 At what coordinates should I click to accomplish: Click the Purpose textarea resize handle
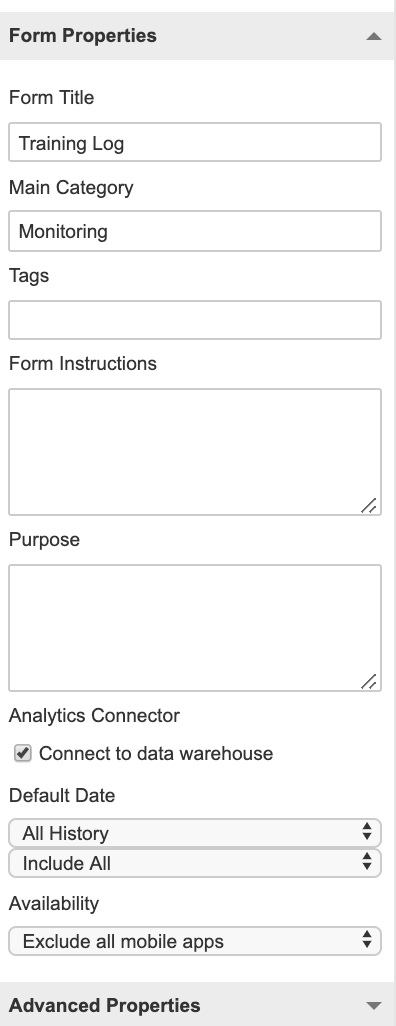[x=369, y=681]
